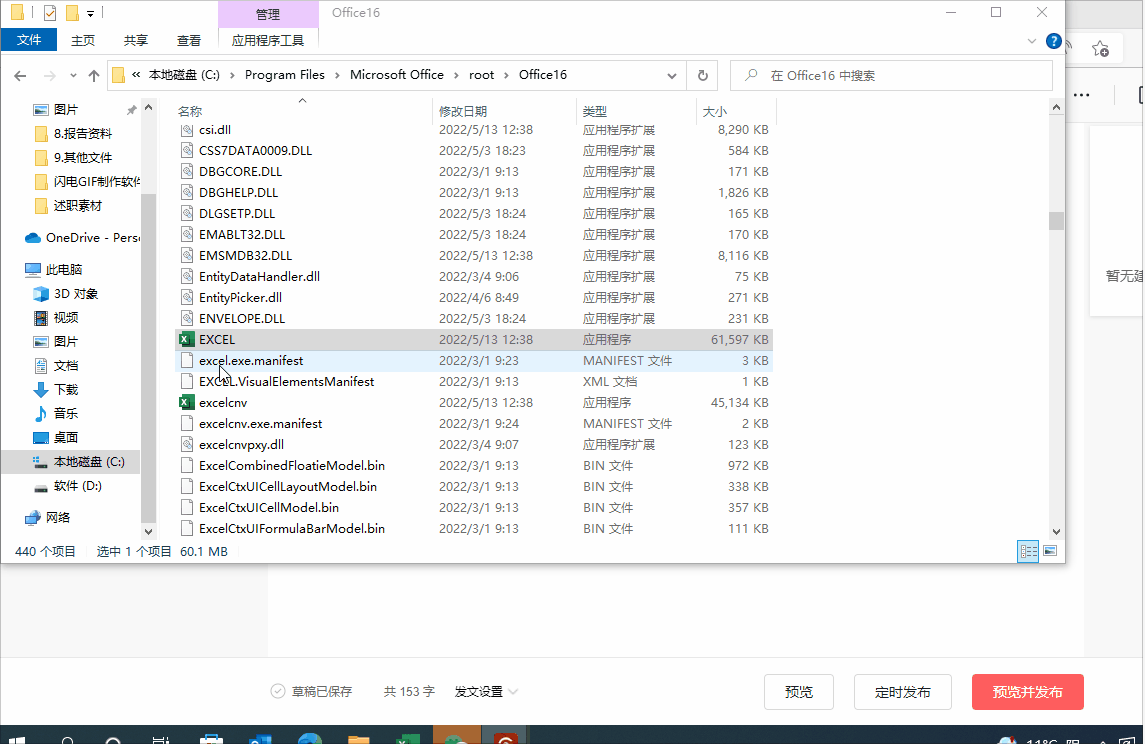Open 音乐 folder in sidebar
The width and height of the screenshot is (1145, 744).
[56, 413]
